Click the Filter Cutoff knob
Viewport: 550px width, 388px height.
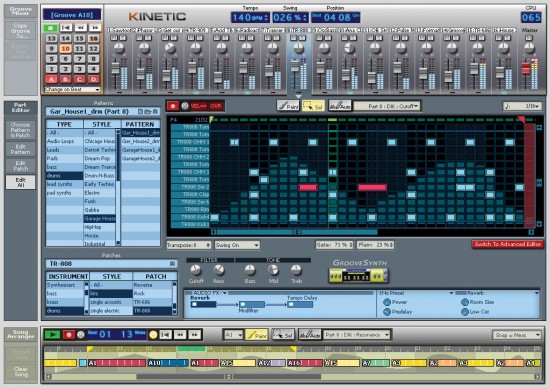[x=195, y=270]
